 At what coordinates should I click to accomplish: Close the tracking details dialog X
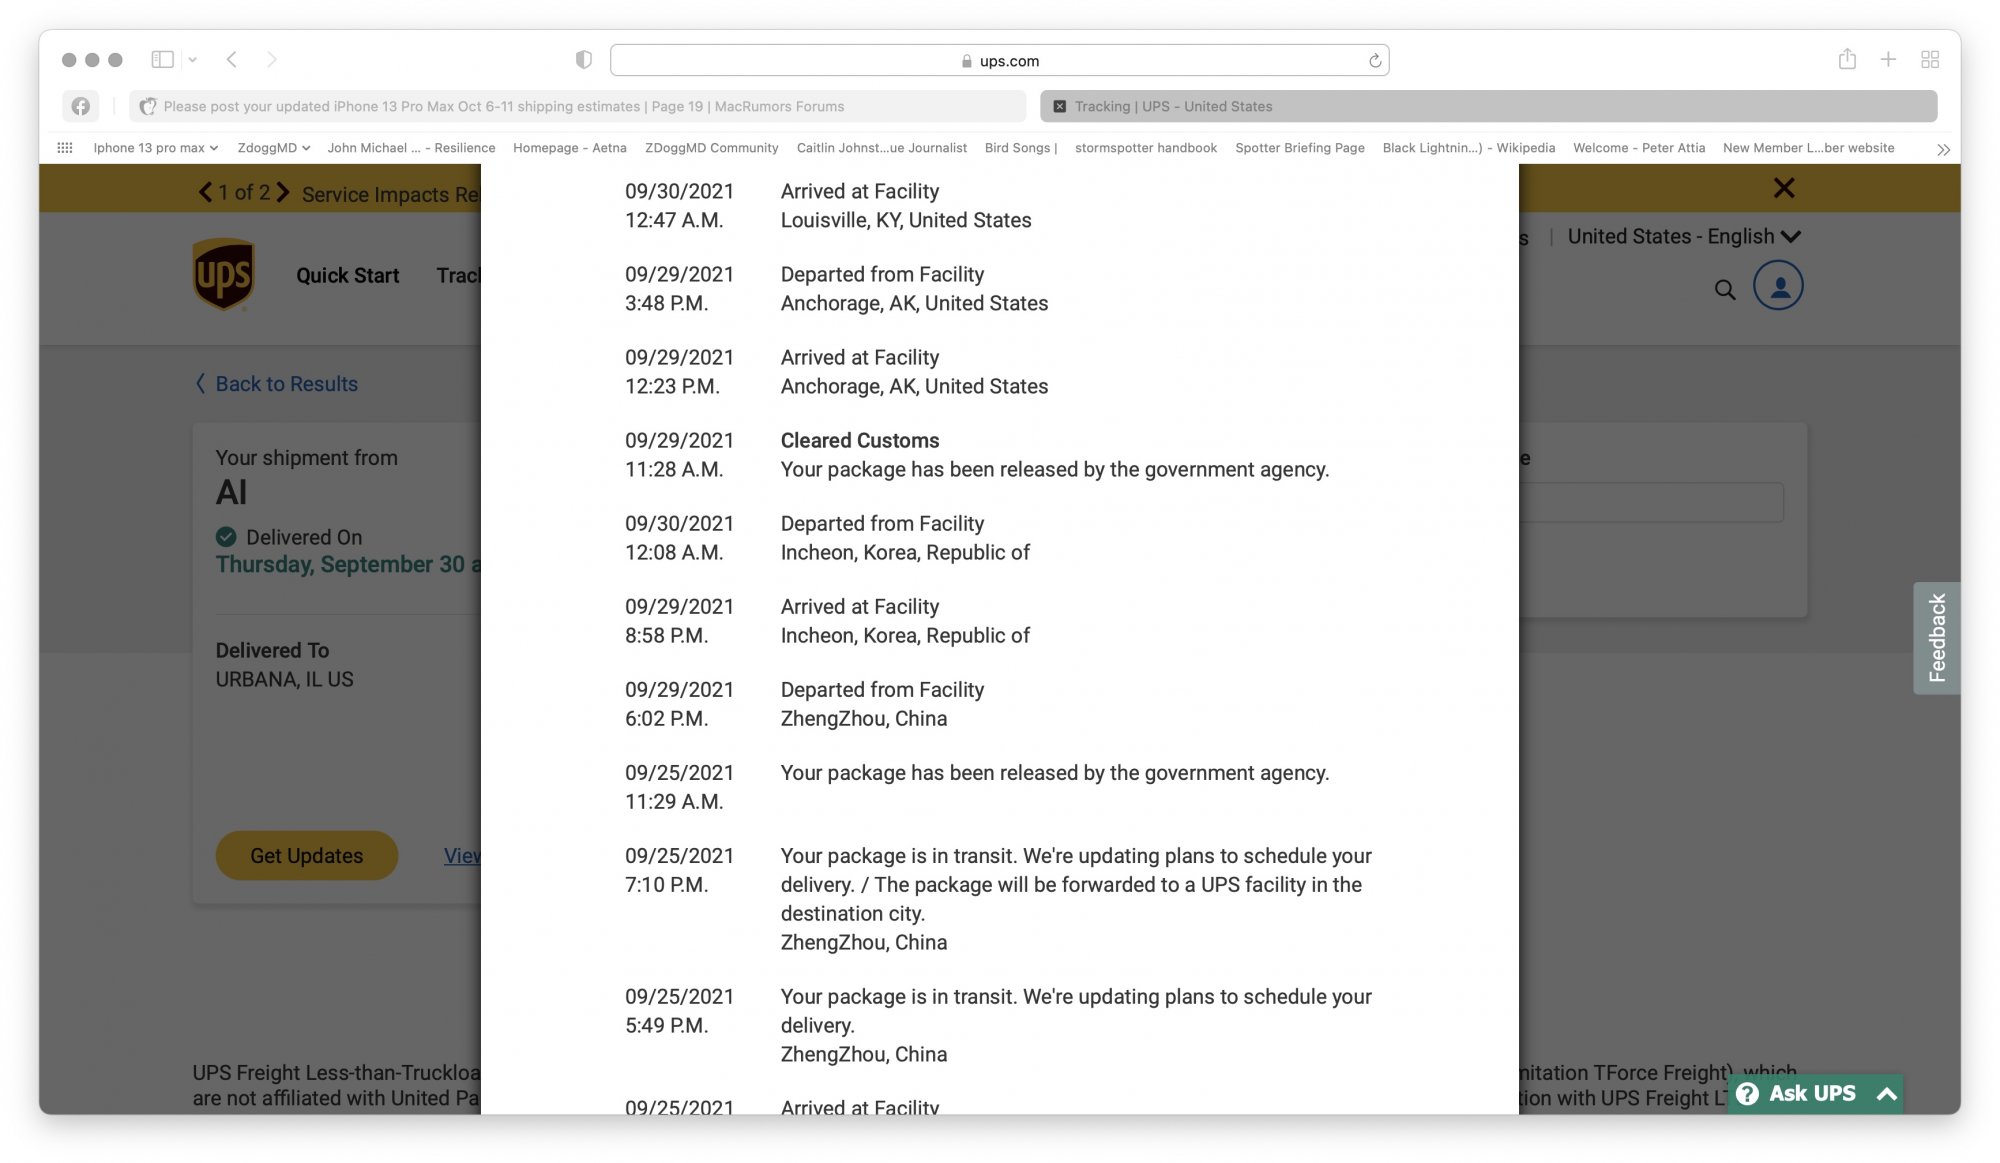click(1784, 188)
